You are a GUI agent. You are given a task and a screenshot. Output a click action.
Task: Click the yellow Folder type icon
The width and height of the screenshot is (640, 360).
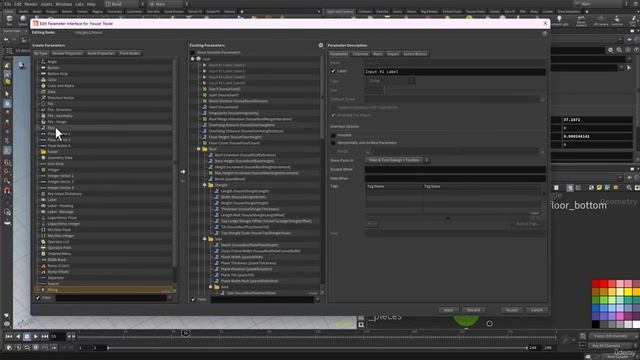click(x=43, y=151)
